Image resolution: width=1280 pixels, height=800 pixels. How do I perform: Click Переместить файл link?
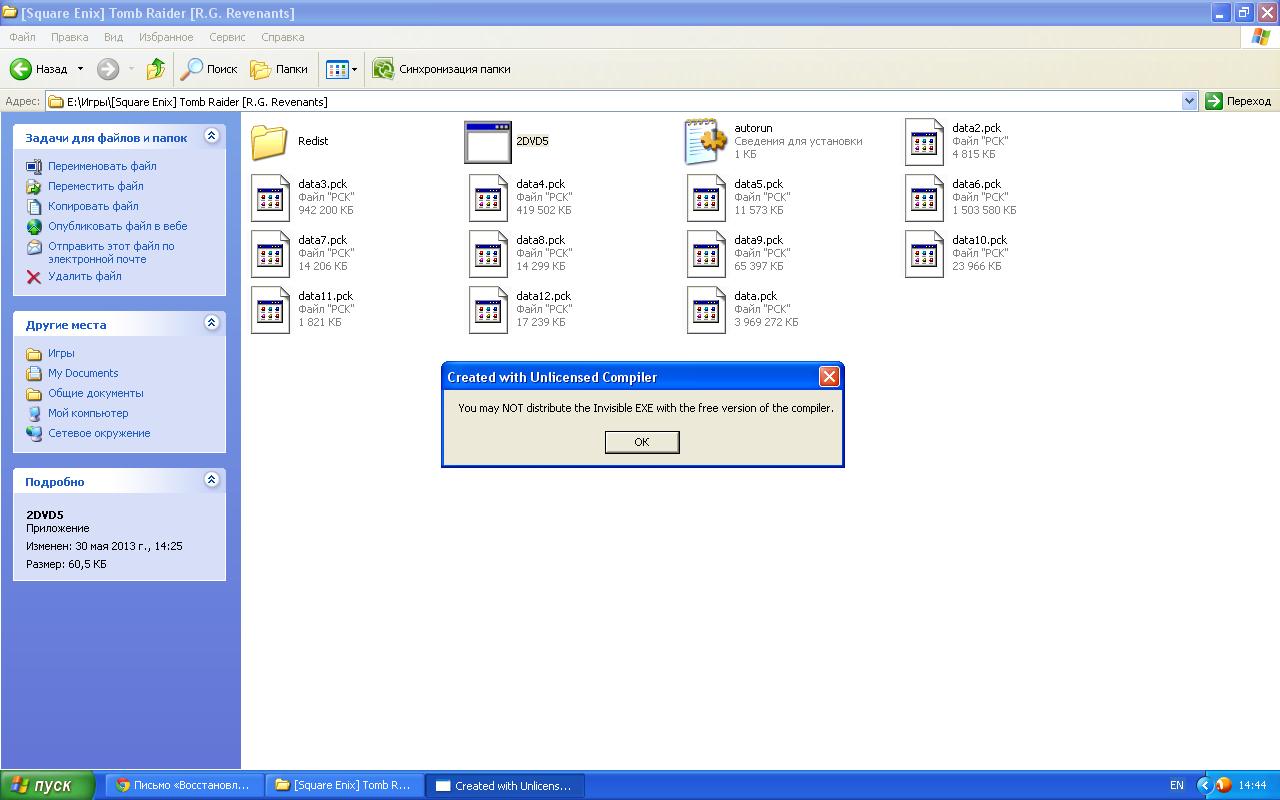(x=95, y=186)
